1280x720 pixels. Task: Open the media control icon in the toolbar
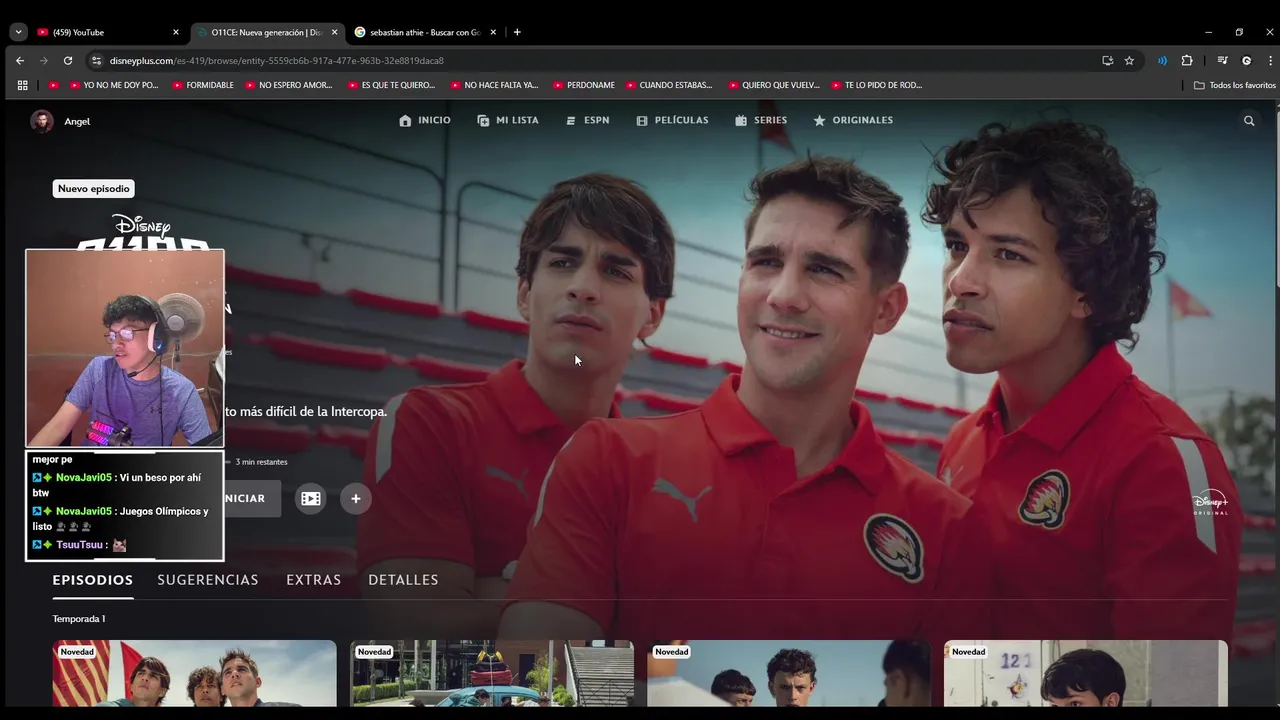1222,61
